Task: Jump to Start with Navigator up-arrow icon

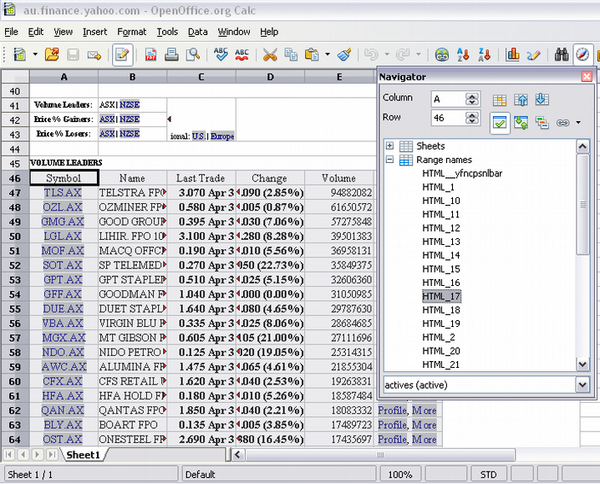Action: pyautogui.click(x=521, y=100)
